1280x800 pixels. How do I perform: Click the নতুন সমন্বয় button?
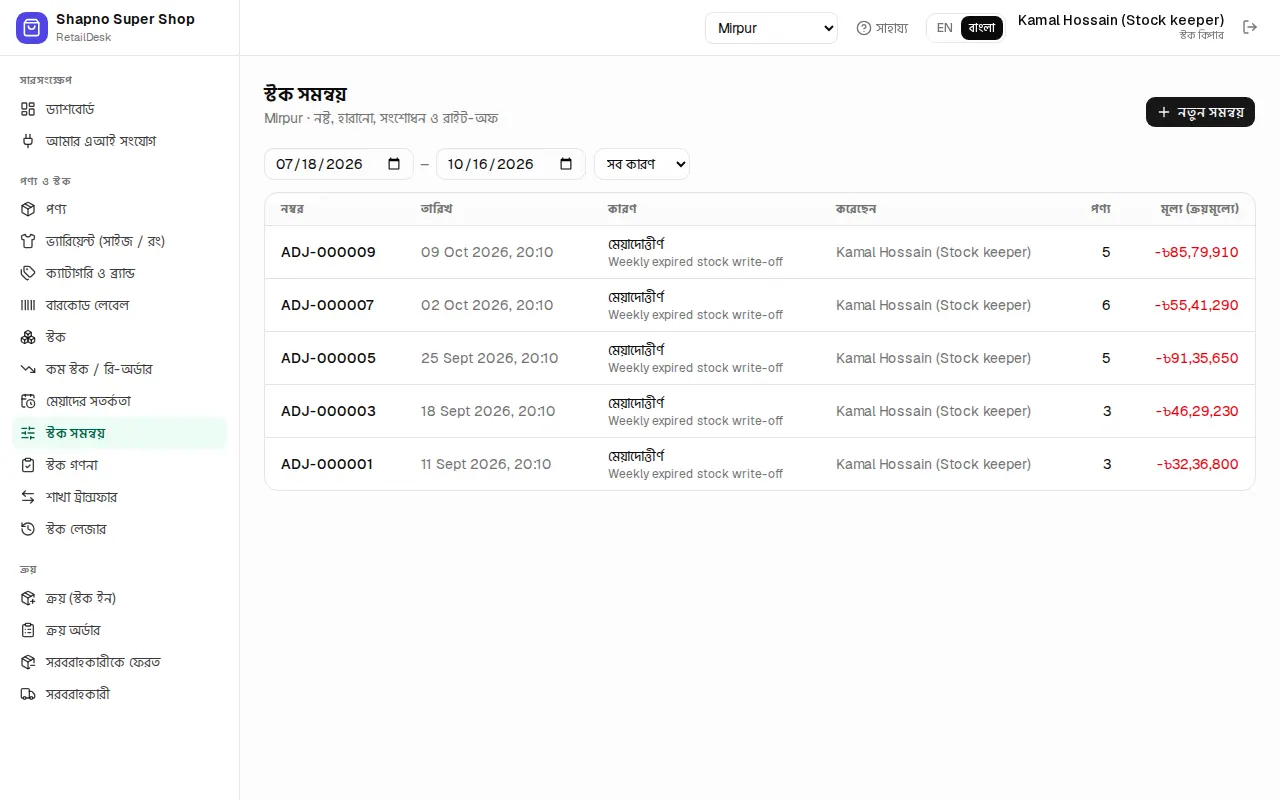point(1200,112)
